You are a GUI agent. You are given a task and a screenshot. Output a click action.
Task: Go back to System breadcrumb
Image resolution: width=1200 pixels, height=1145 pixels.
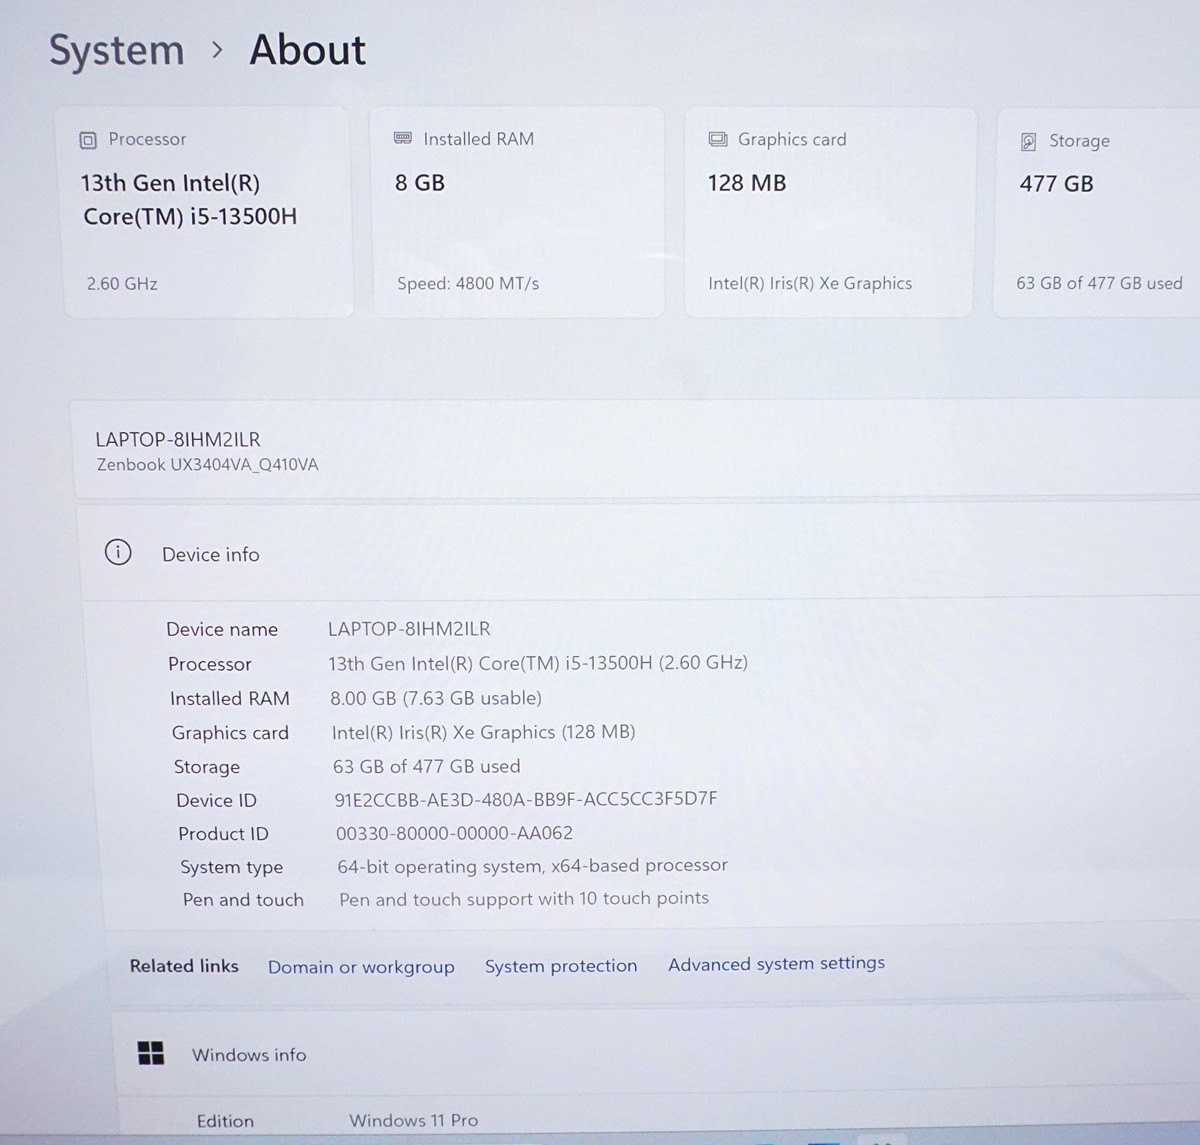tap(117, 51)
